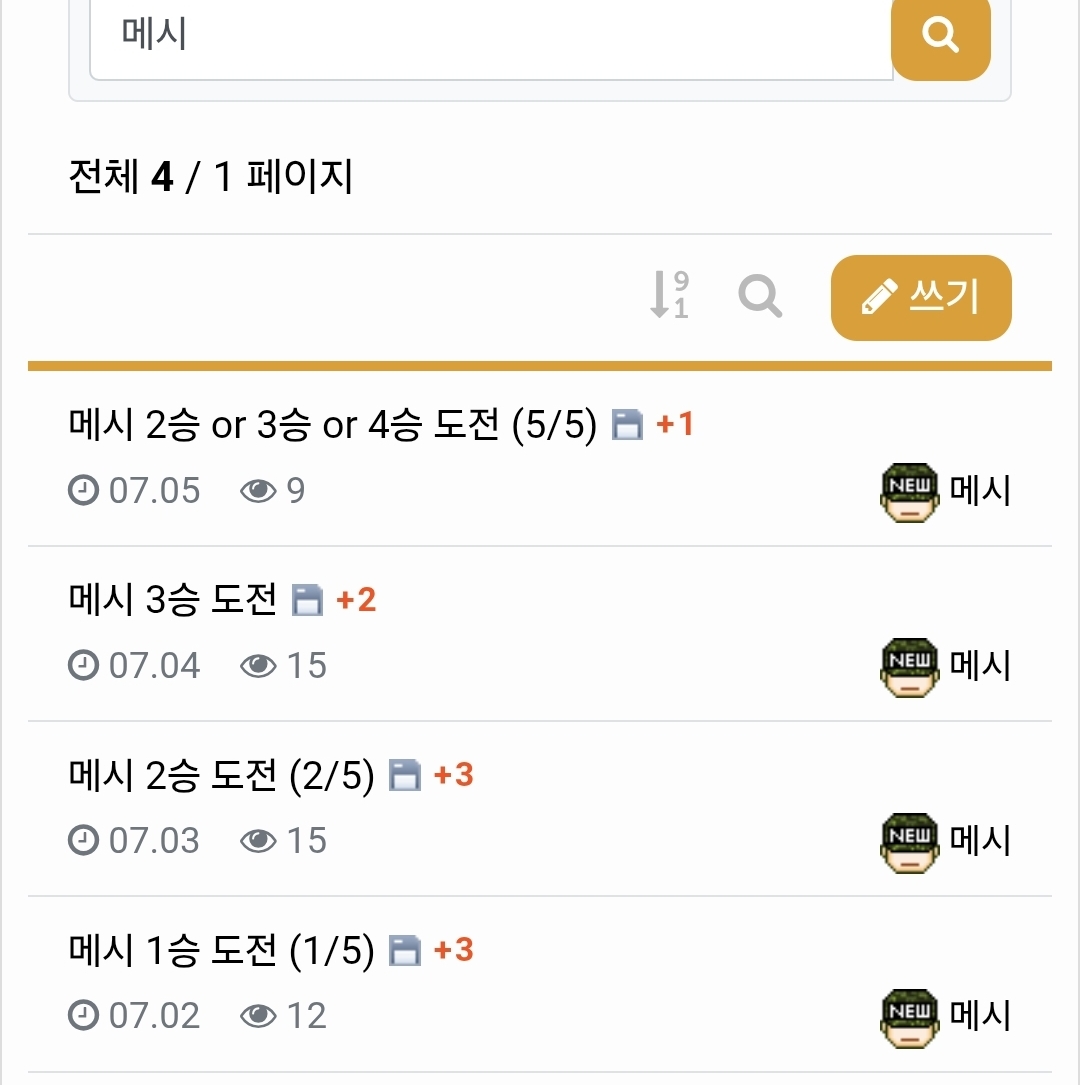This screenshot has width=1080, height=1085.
Task: Click attachment icon on 메시 3승 도전
Action: pos(307,601)
